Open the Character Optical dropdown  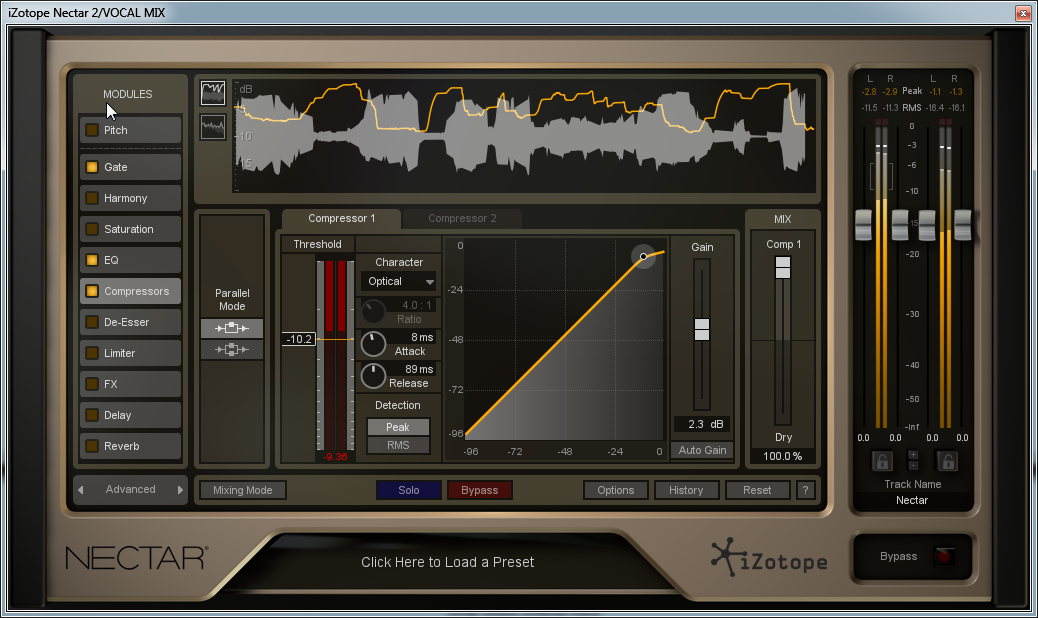click(398, 281)
